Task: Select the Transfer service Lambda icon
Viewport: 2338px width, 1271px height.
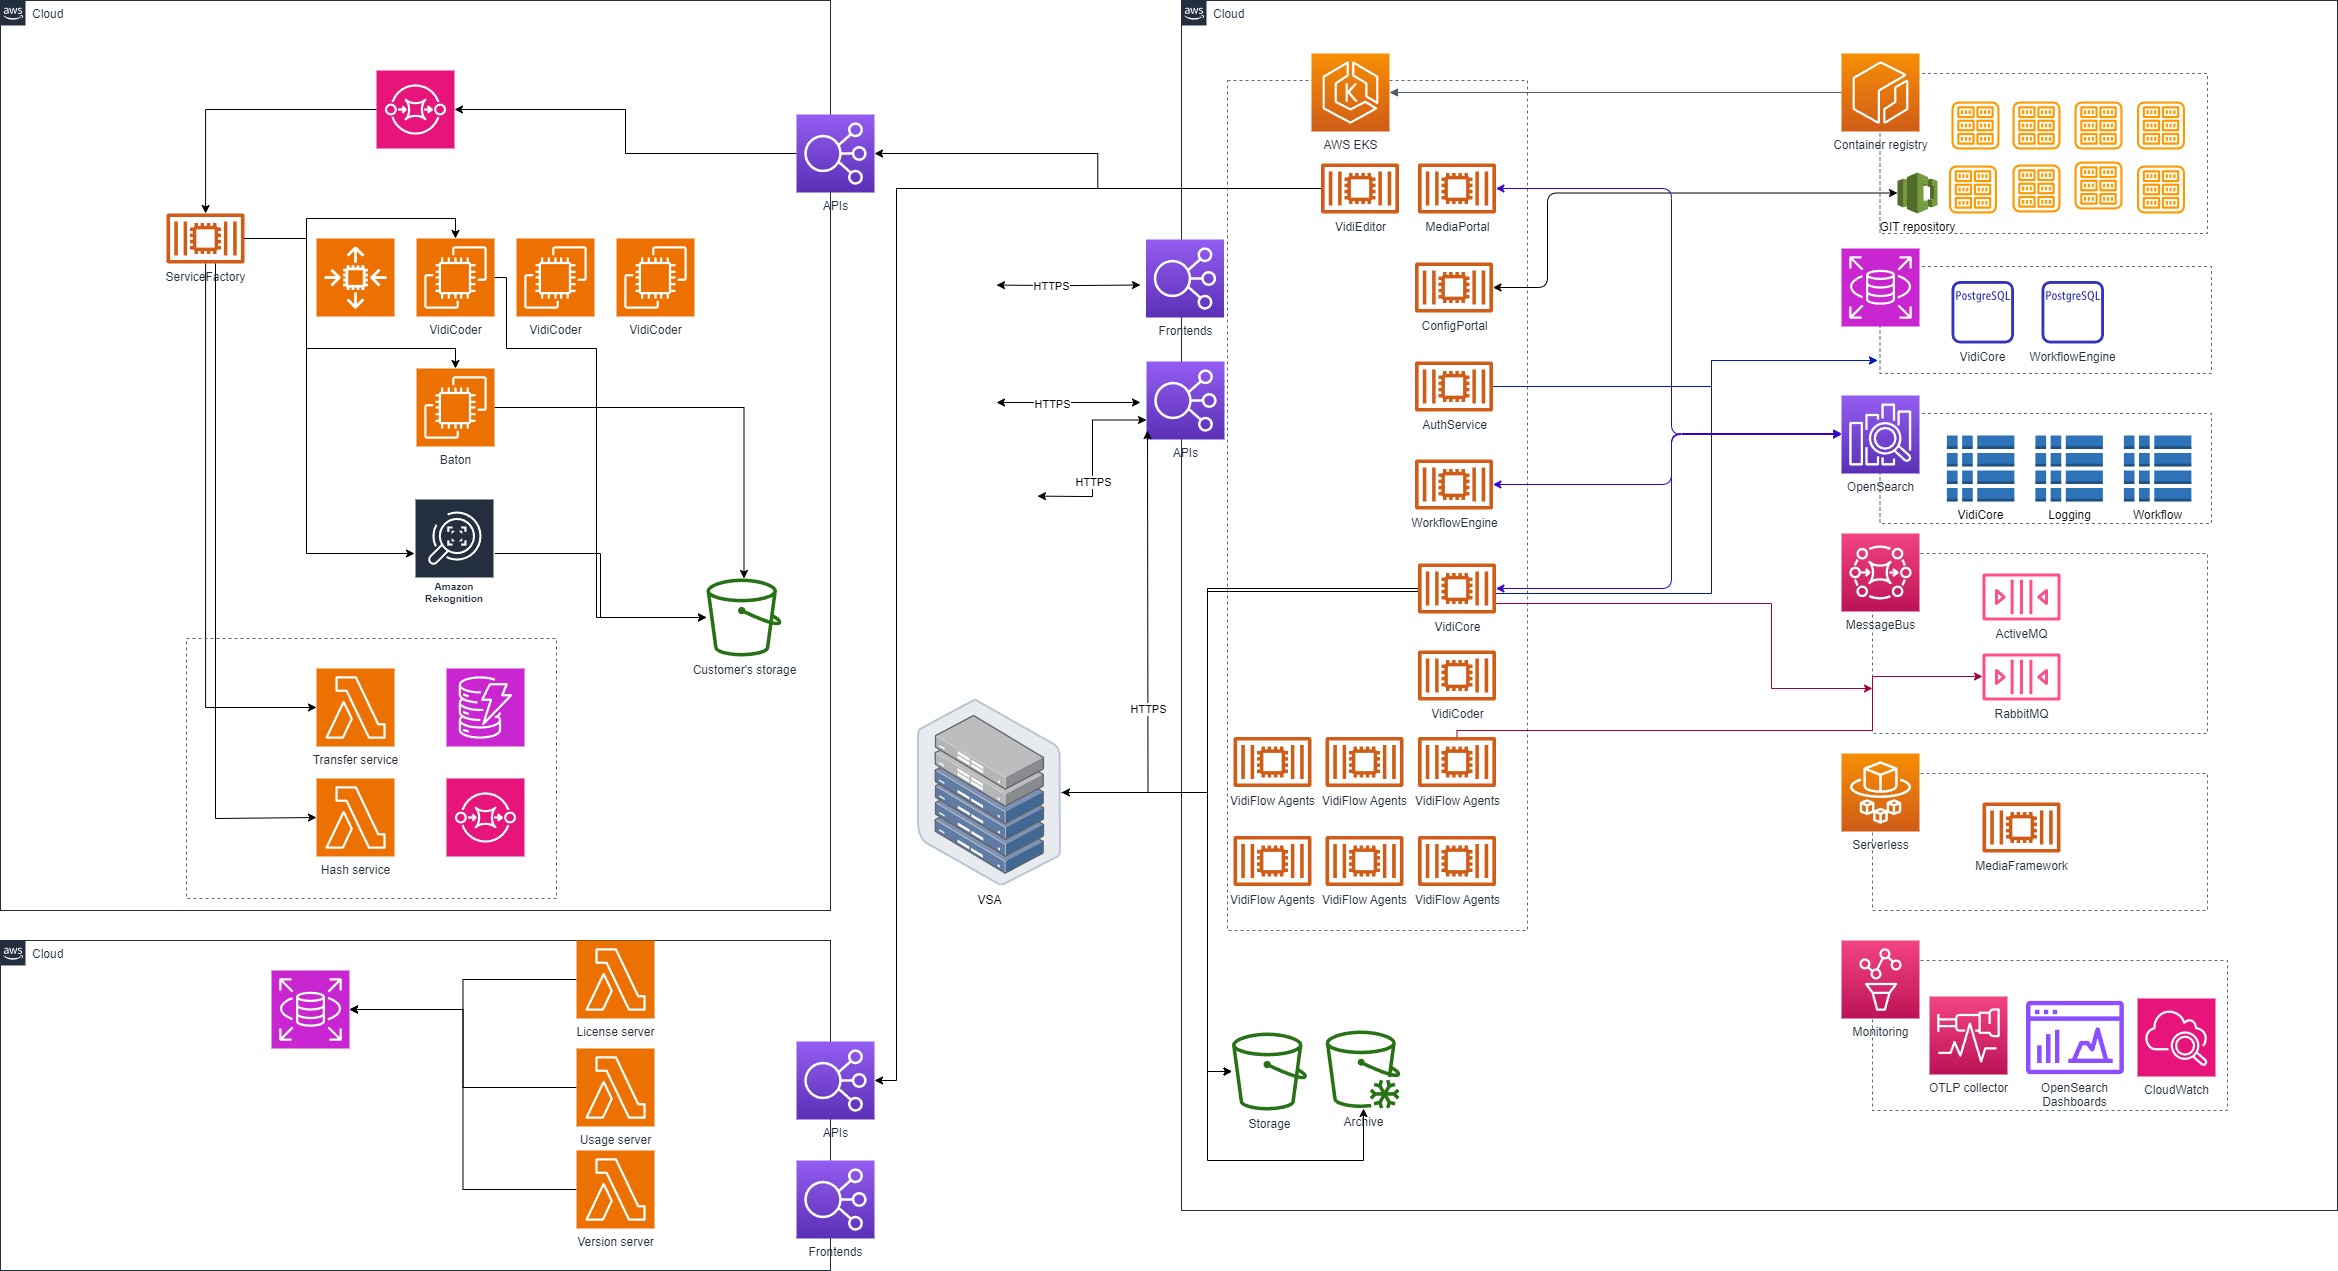Action: point(355,707)
